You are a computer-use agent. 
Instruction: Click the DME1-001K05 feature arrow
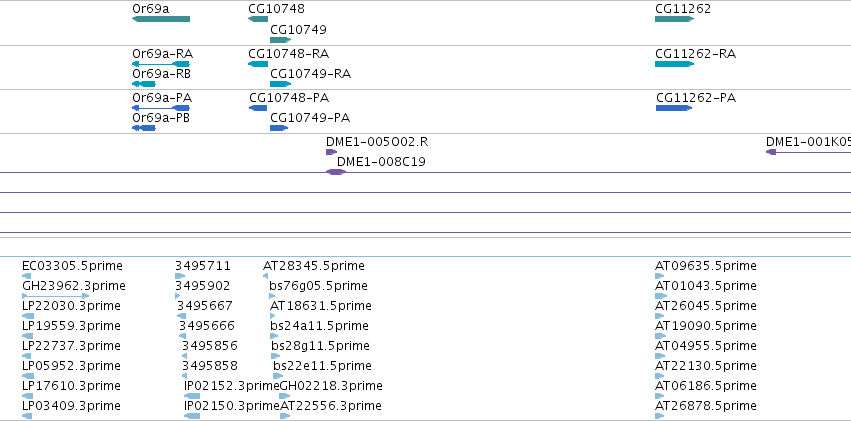coord(808,152)
